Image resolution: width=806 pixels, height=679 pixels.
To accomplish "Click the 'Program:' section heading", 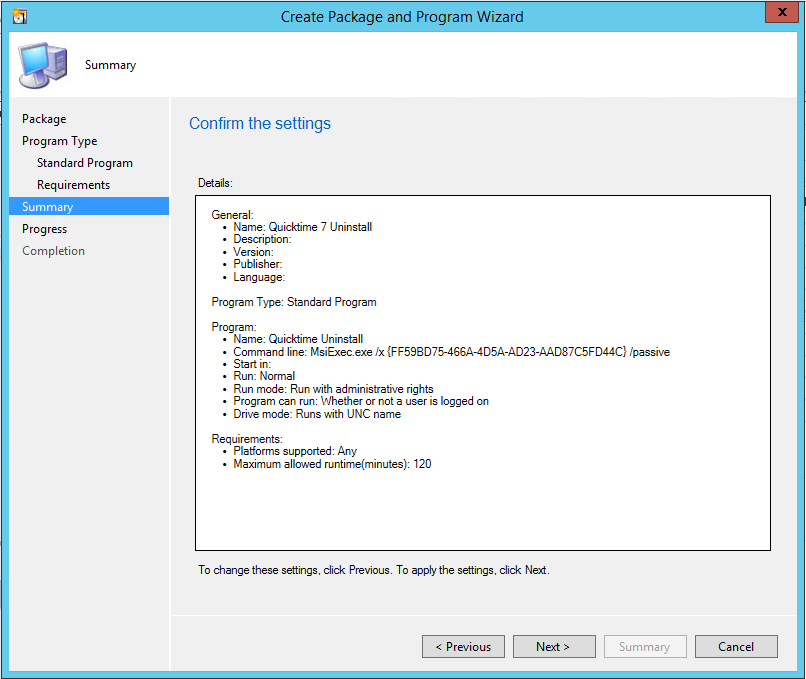I will pyautogui.click(x=234, y=327).
